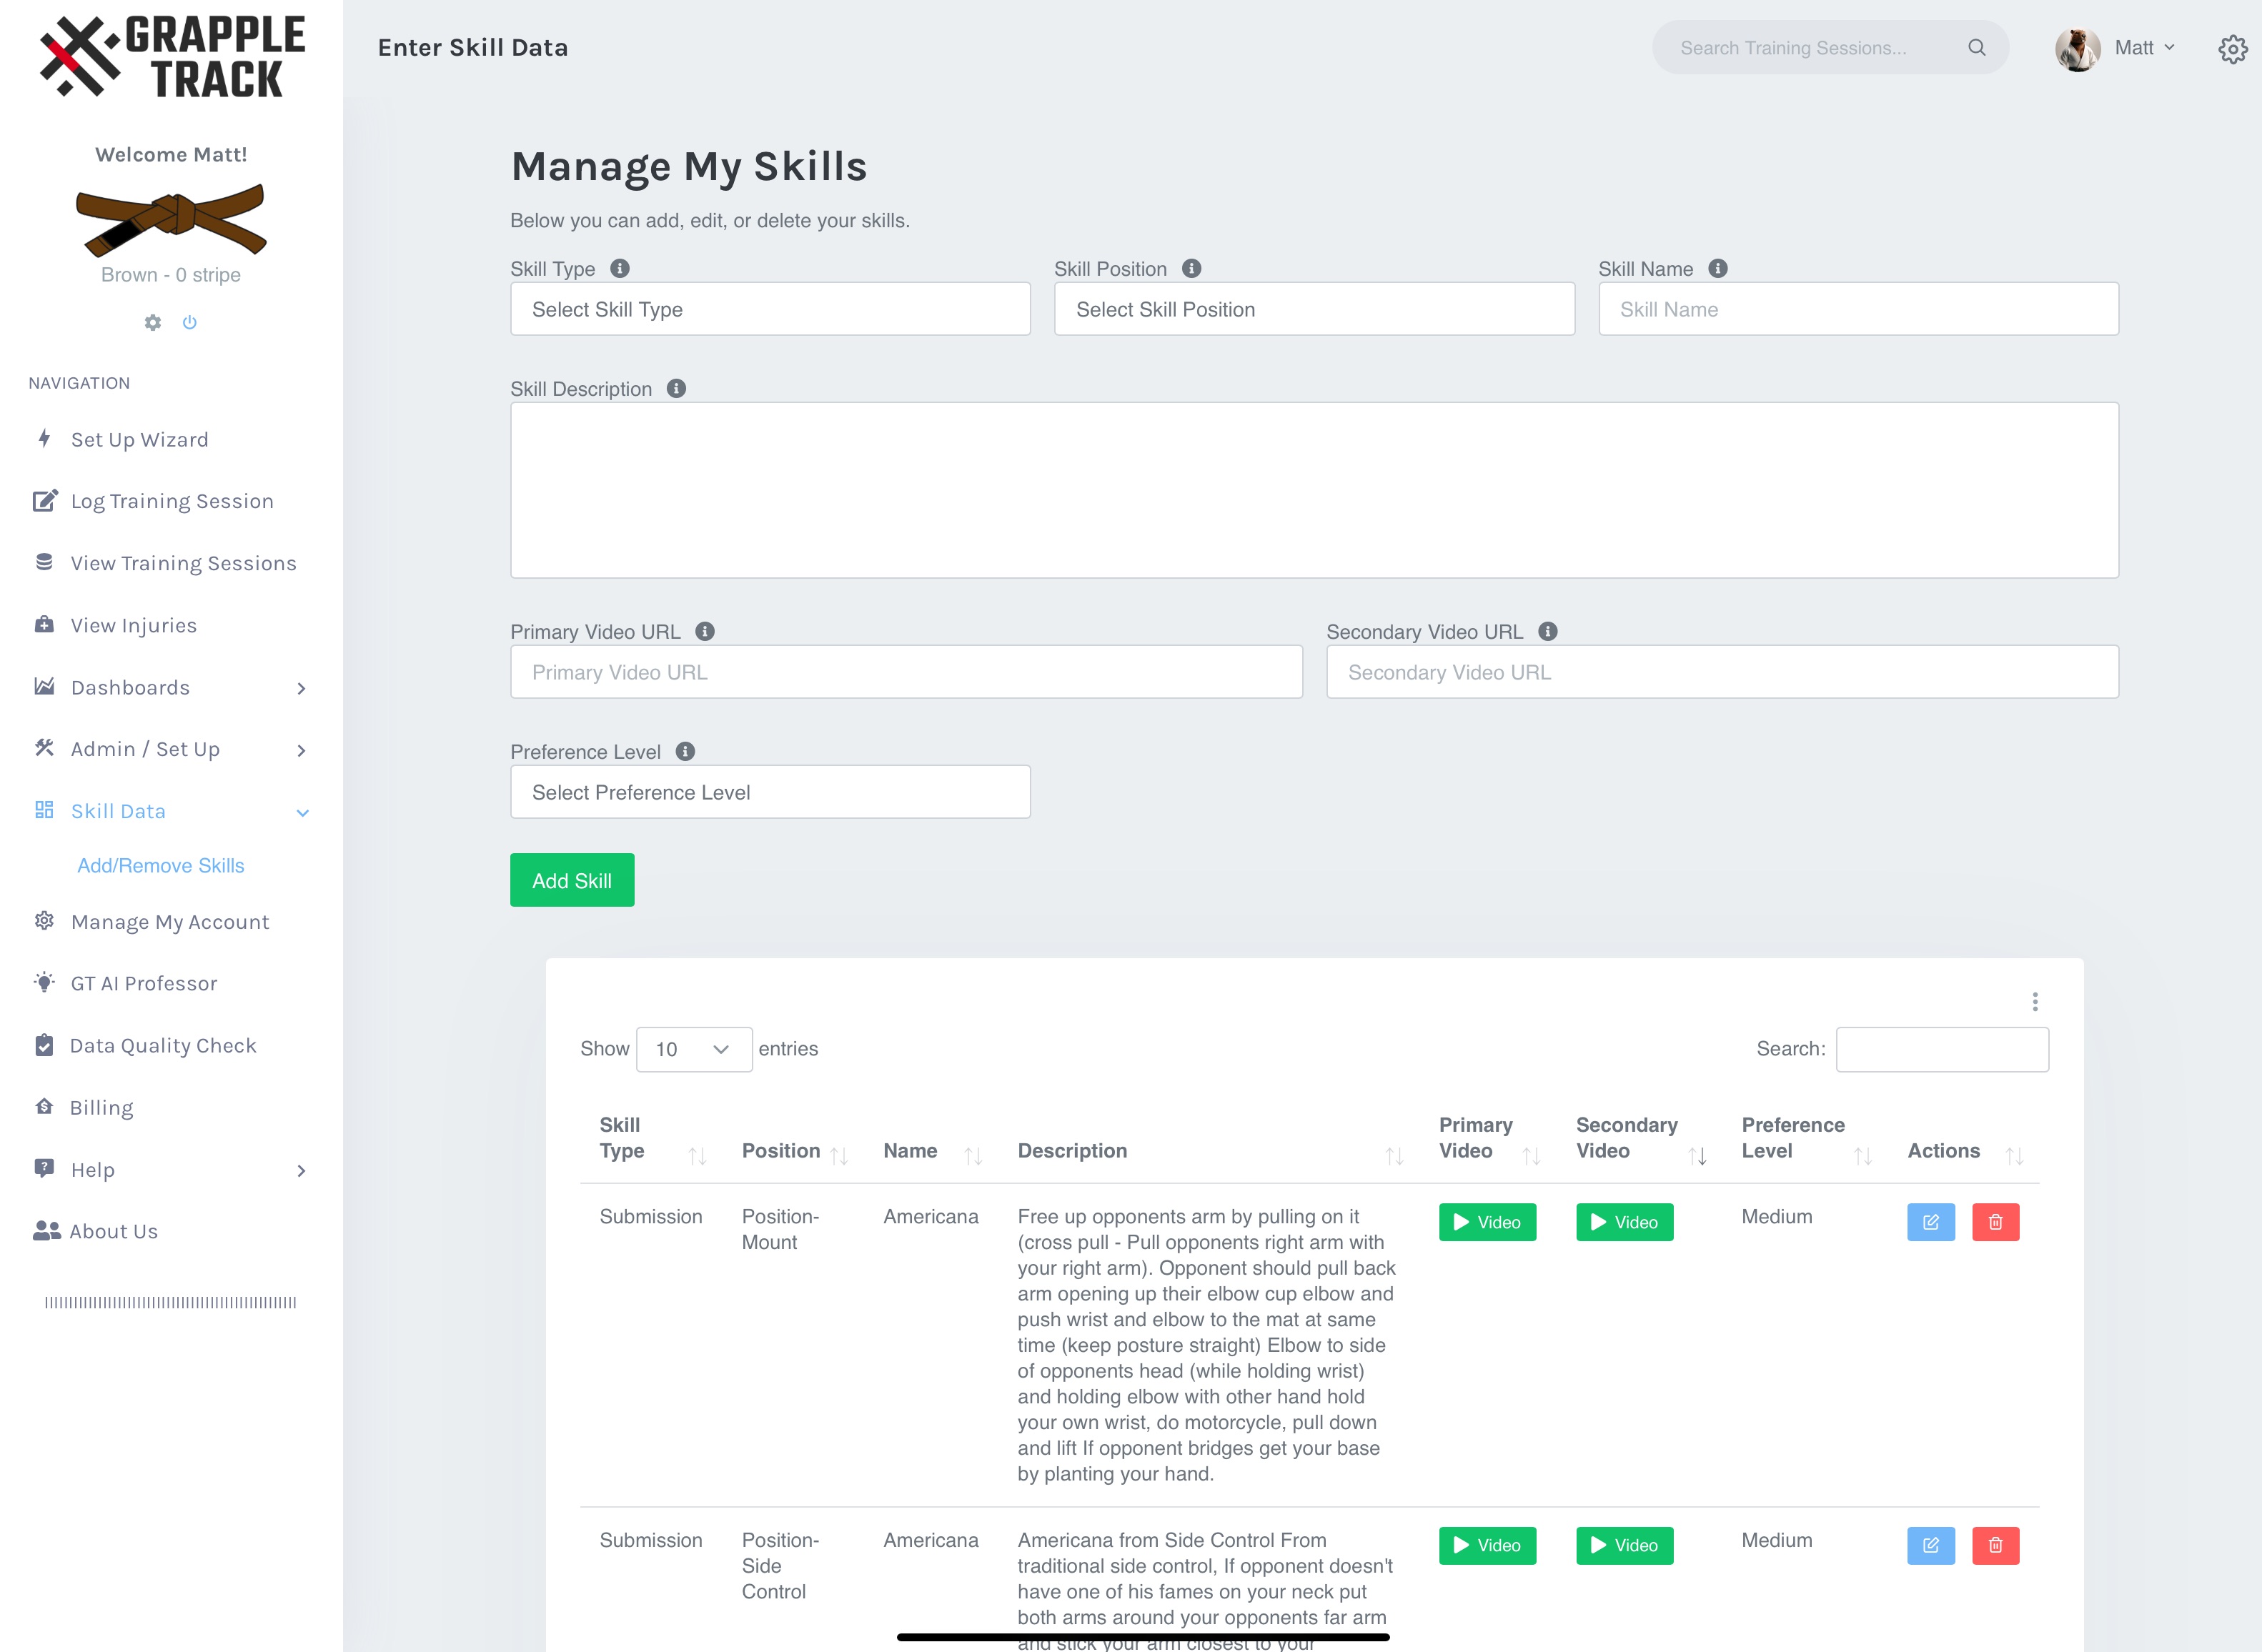This screenshot has width=2262, height=1652.
Task: Click the small gear icon under the belt
Action: (x=153, y=322)
